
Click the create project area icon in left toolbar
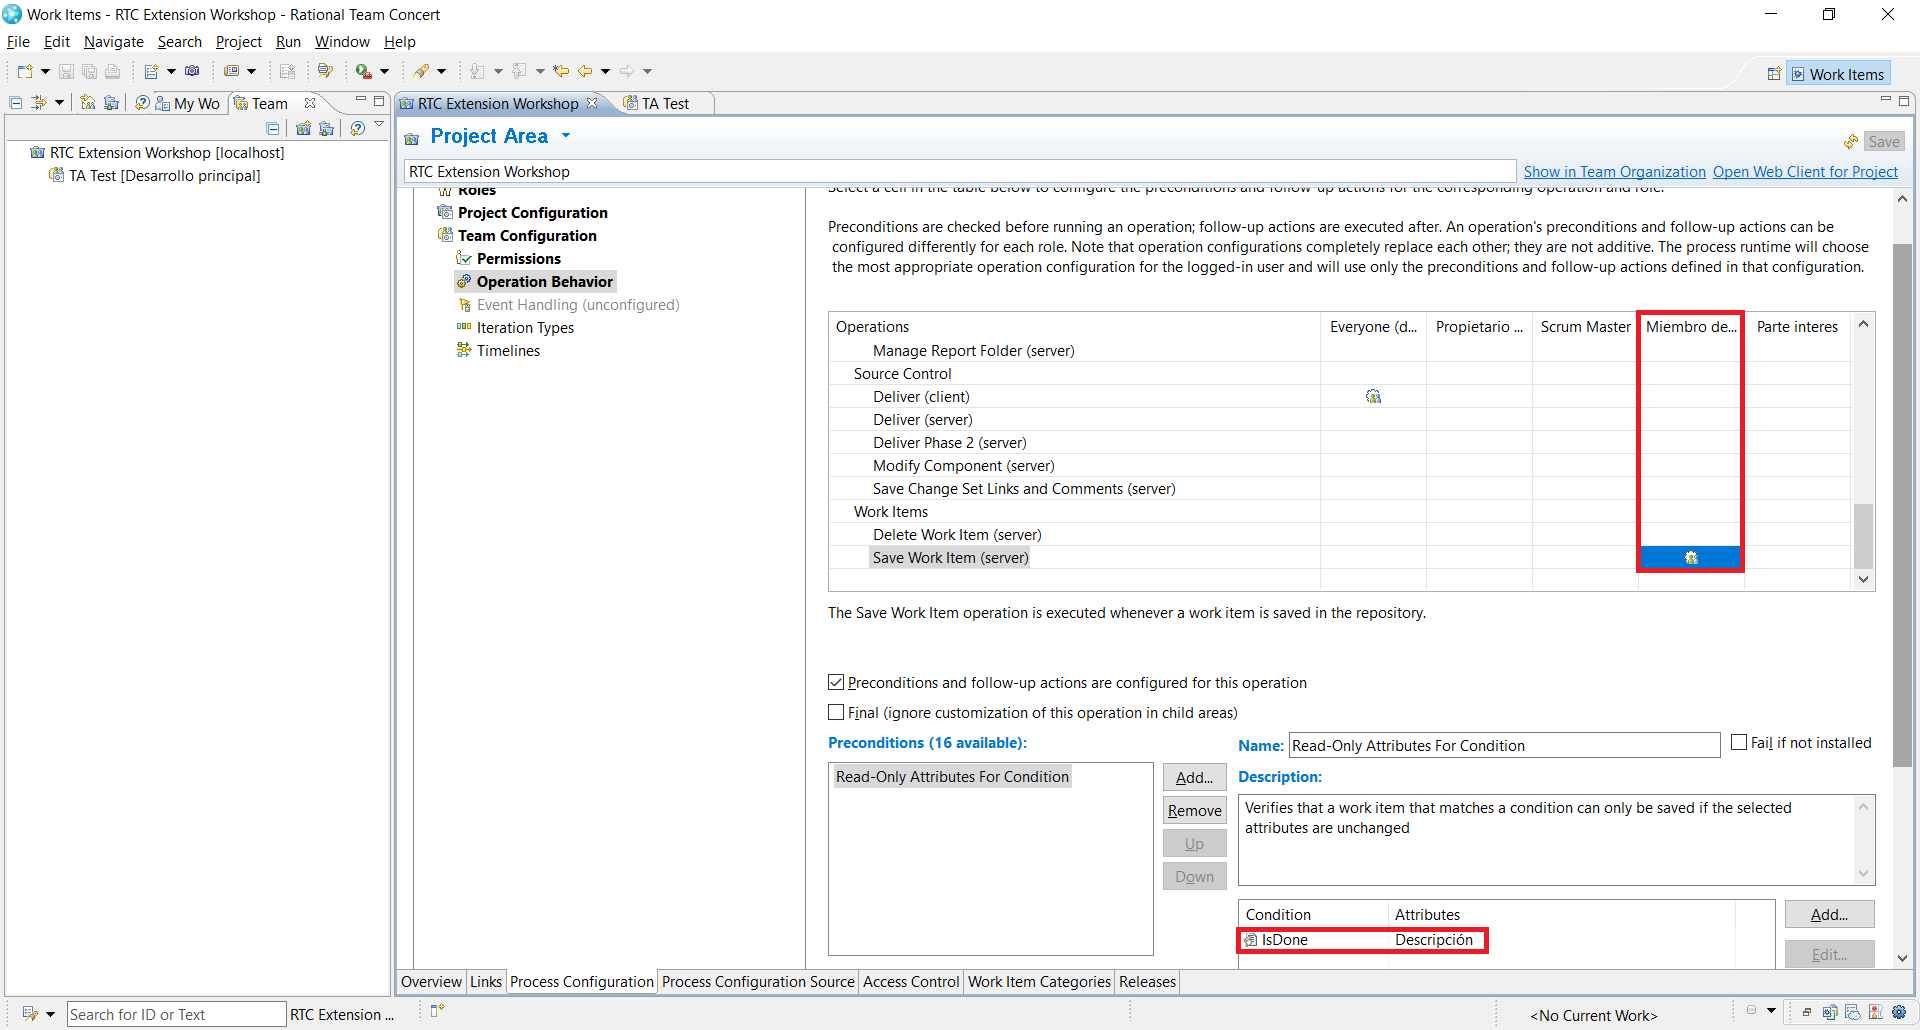pyautogui.click(x=88, y=103)
